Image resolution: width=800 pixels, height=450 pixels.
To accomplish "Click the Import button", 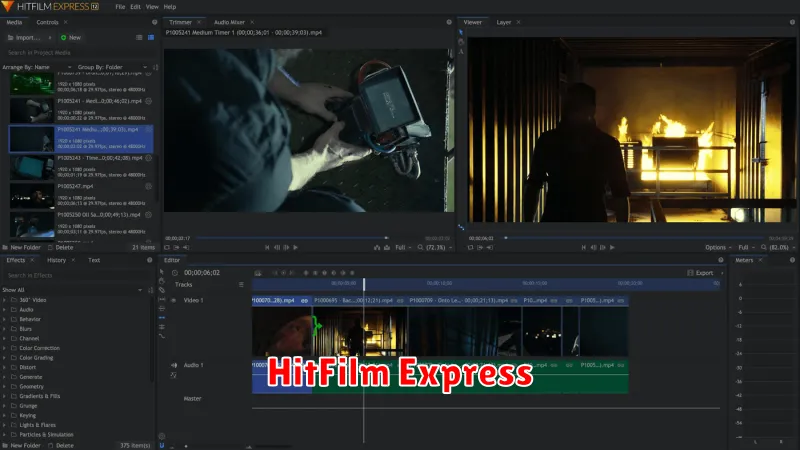I will point(24,38).
